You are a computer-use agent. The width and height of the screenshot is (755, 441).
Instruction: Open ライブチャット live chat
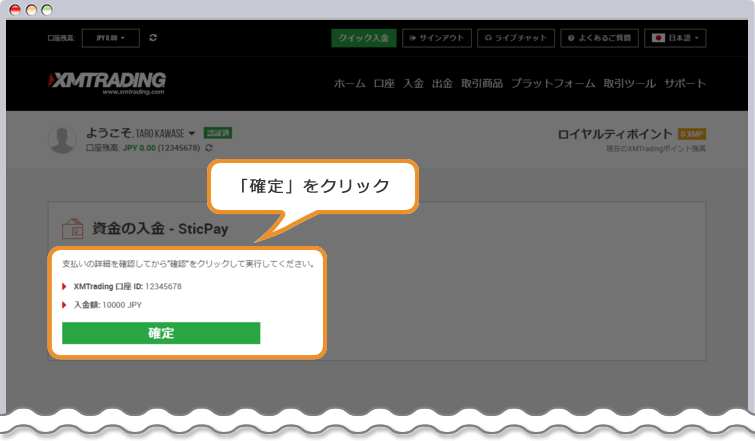[516, 38]
